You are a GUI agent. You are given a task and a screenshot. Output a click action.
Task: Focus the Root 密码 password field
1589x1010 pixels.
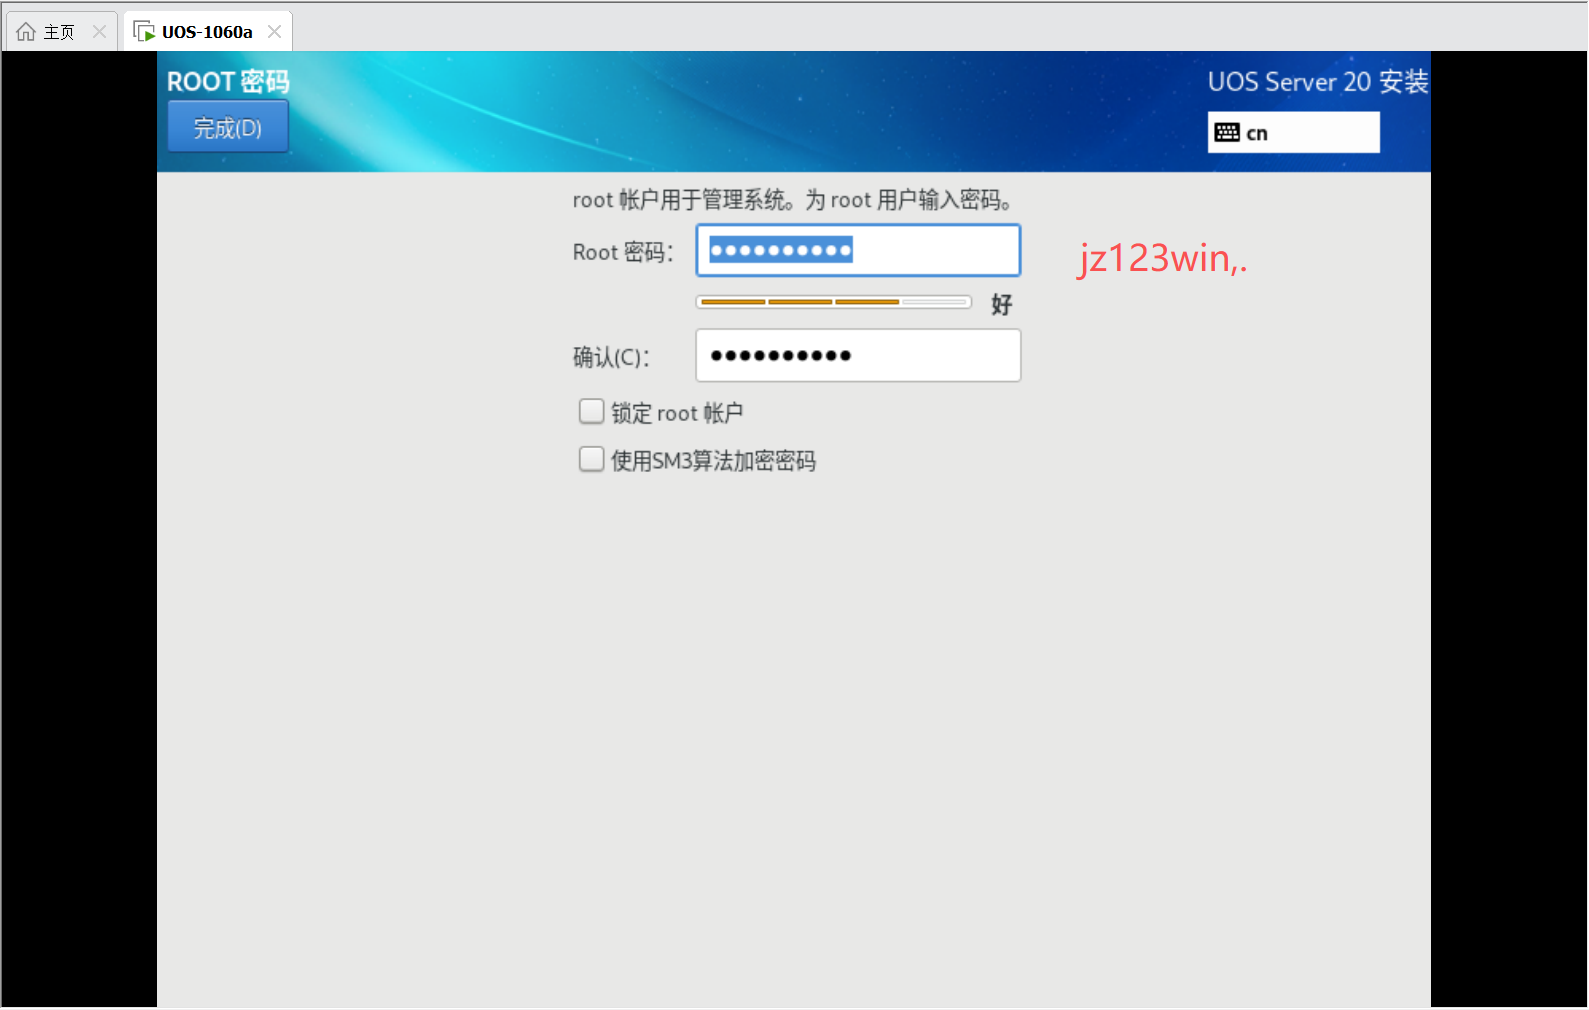[858, 250]
